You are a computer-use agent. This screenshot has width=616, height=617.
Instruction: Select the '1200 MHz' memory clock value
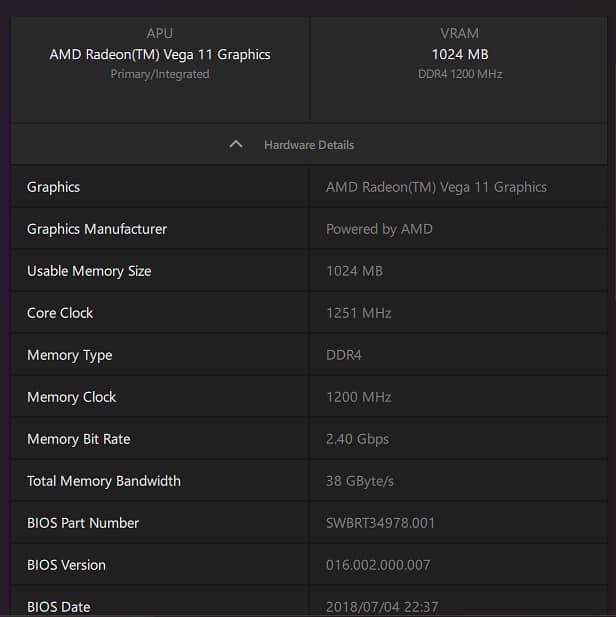click(359, 397)
